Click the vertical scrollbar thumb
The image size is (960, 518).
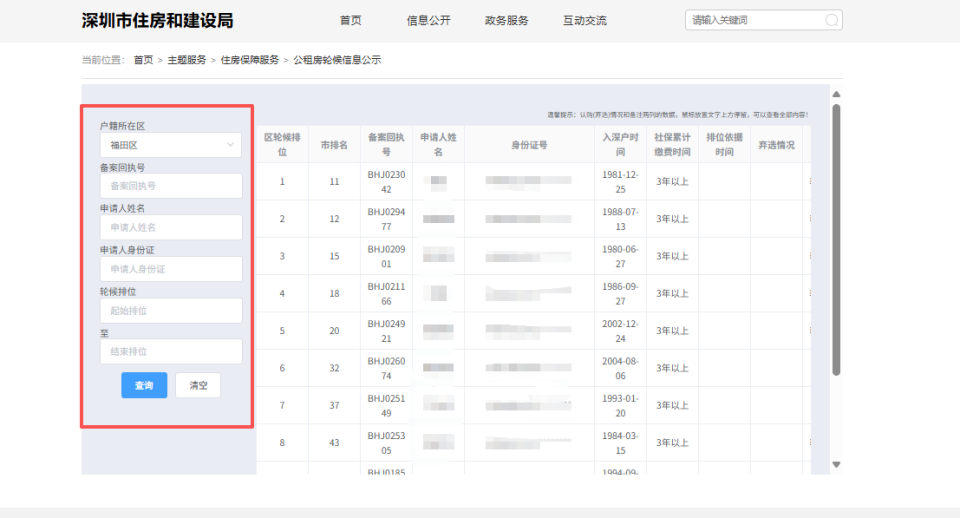click(836, 239)
